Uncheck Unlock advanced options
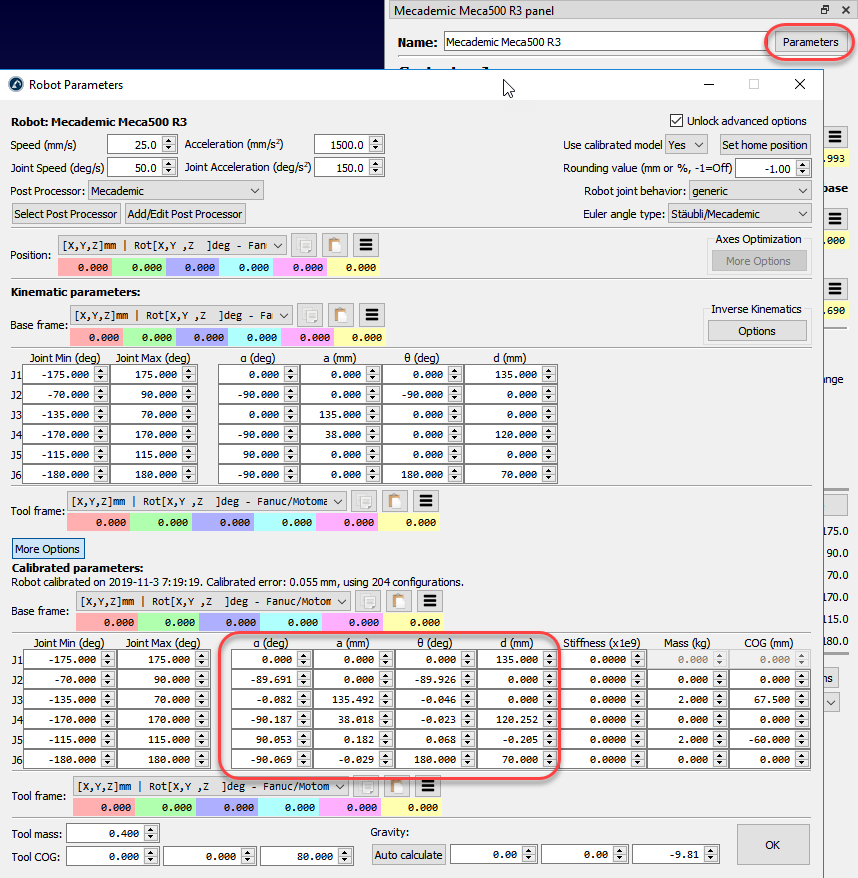The image size is (858, 878). pyautogui.click(x=677, y=121)
